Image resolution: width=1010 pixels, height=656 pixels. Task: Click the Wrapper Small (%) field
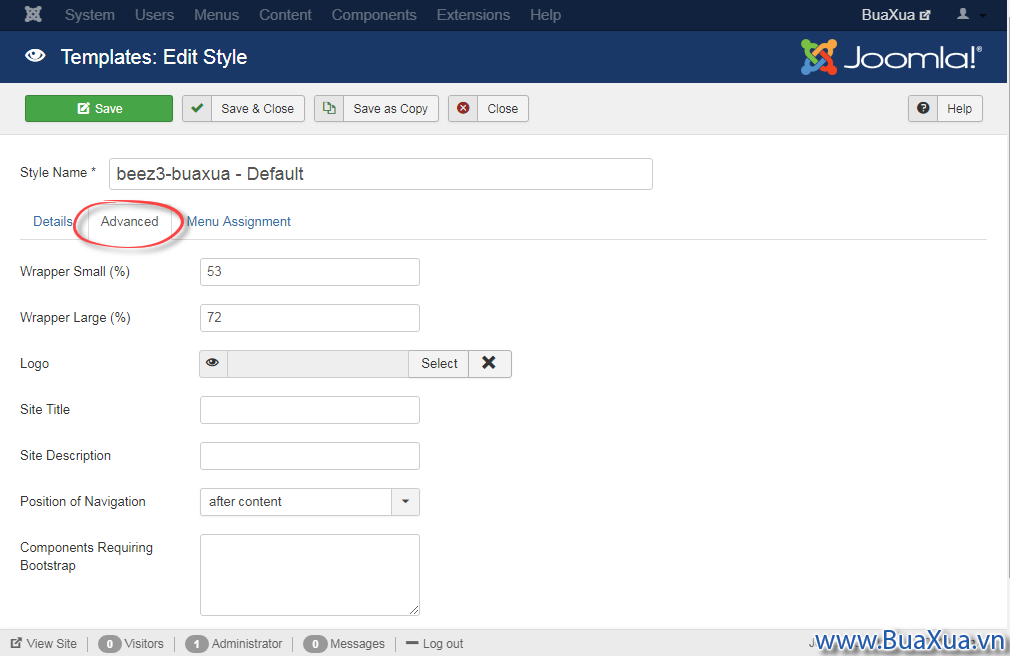click(310, 272)
